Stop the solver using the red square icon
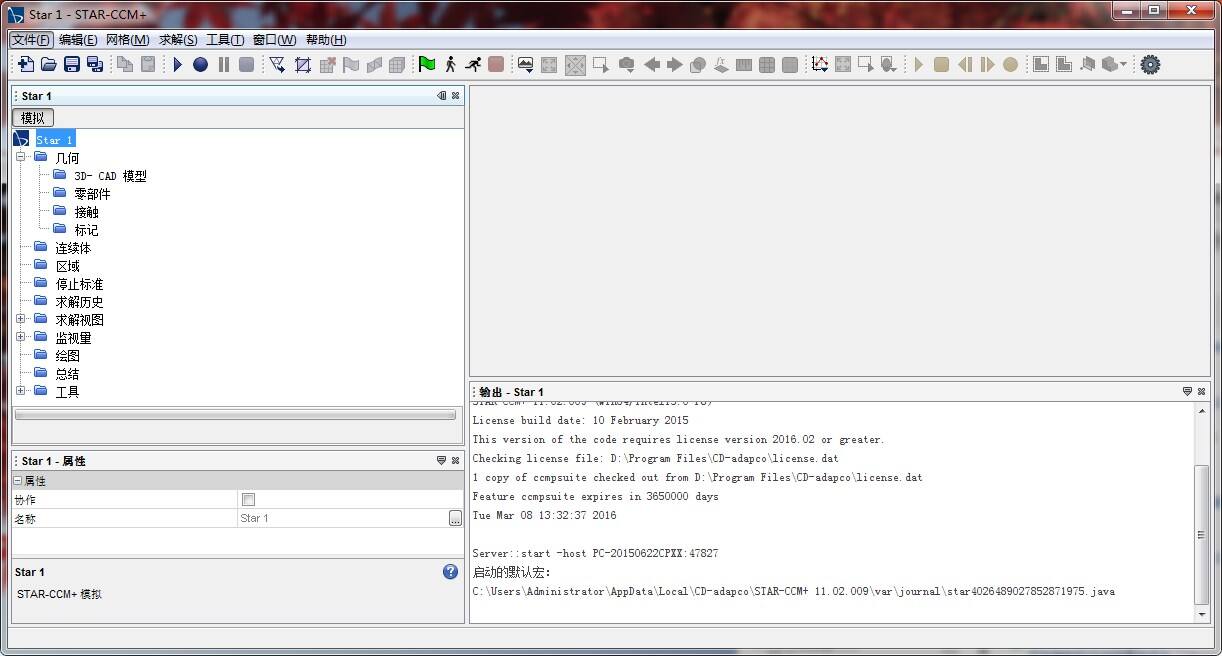 click(x=494, y=64)
